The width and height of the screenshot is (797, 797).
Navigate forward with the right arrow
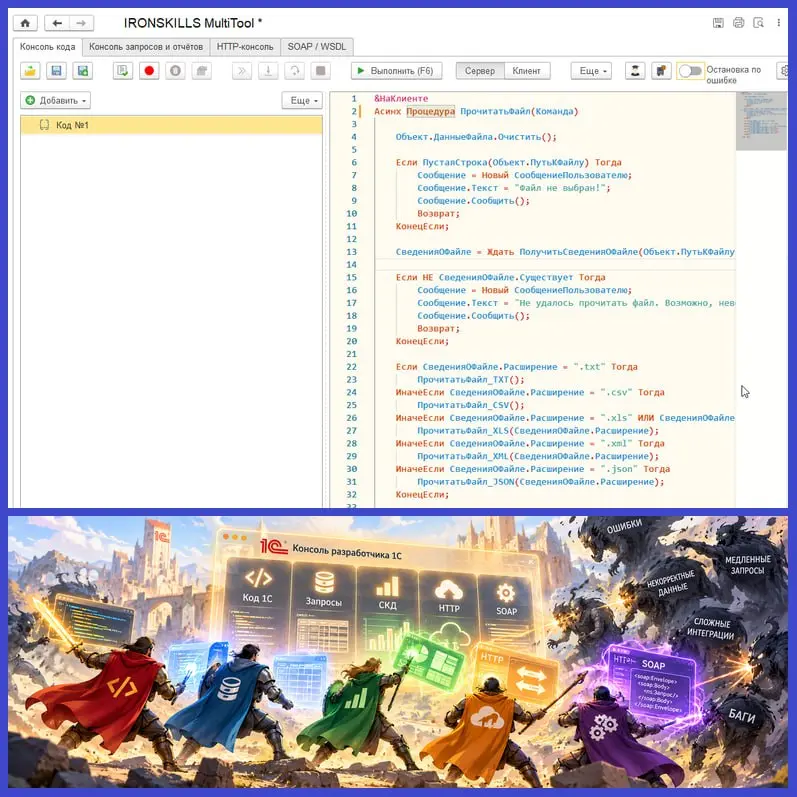pyautogui.click(x=81, y=23)
